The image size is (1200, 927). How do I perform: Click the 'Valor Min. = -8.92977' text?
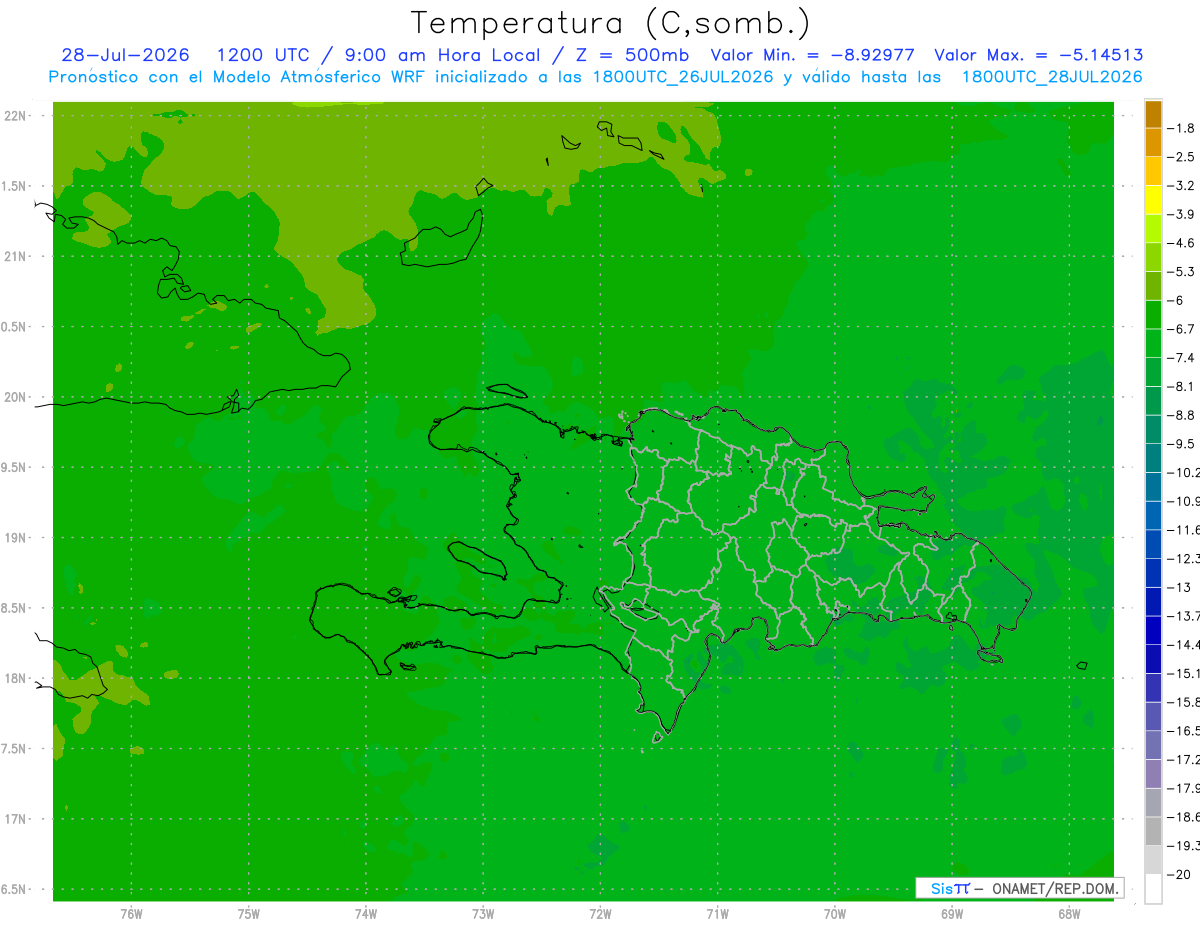(x=812, y=55)
